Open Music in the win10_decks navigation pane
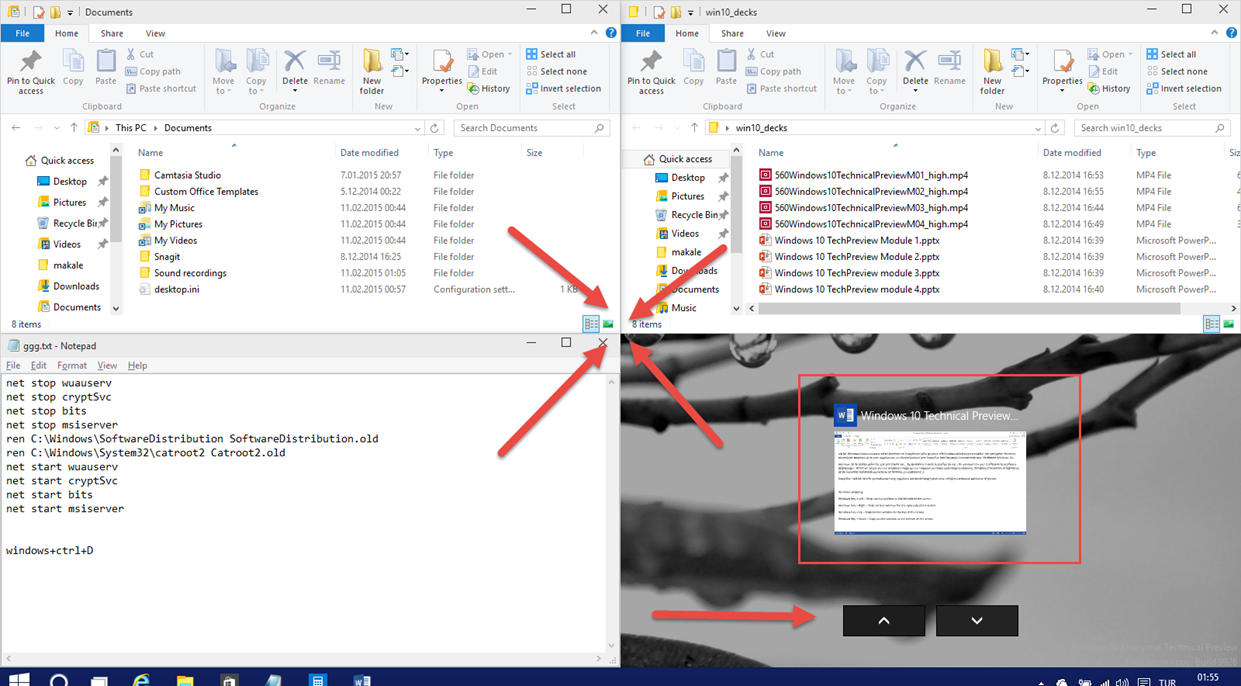This screenshot has width=1241, height=686. coord(684,308)
